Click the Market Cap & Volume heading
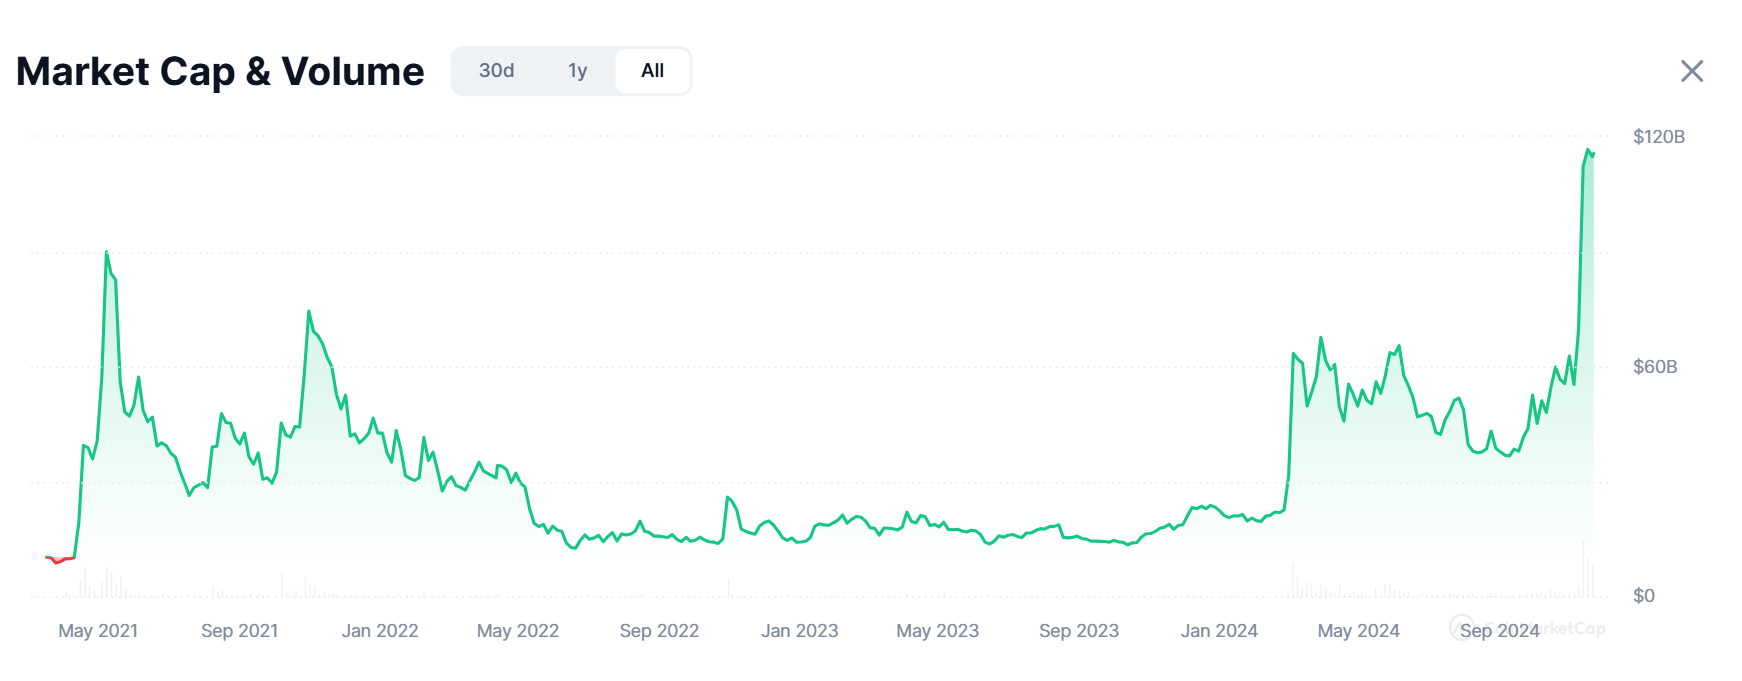1742x681 pixels. coord(220,71)
